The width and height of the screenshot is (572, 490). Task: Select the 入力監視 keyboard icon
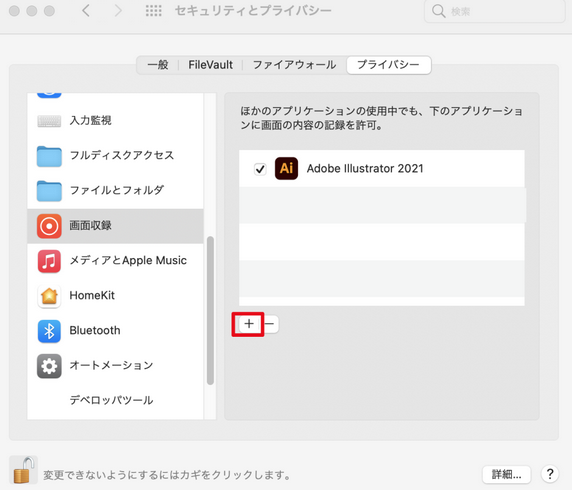[49, 121]
